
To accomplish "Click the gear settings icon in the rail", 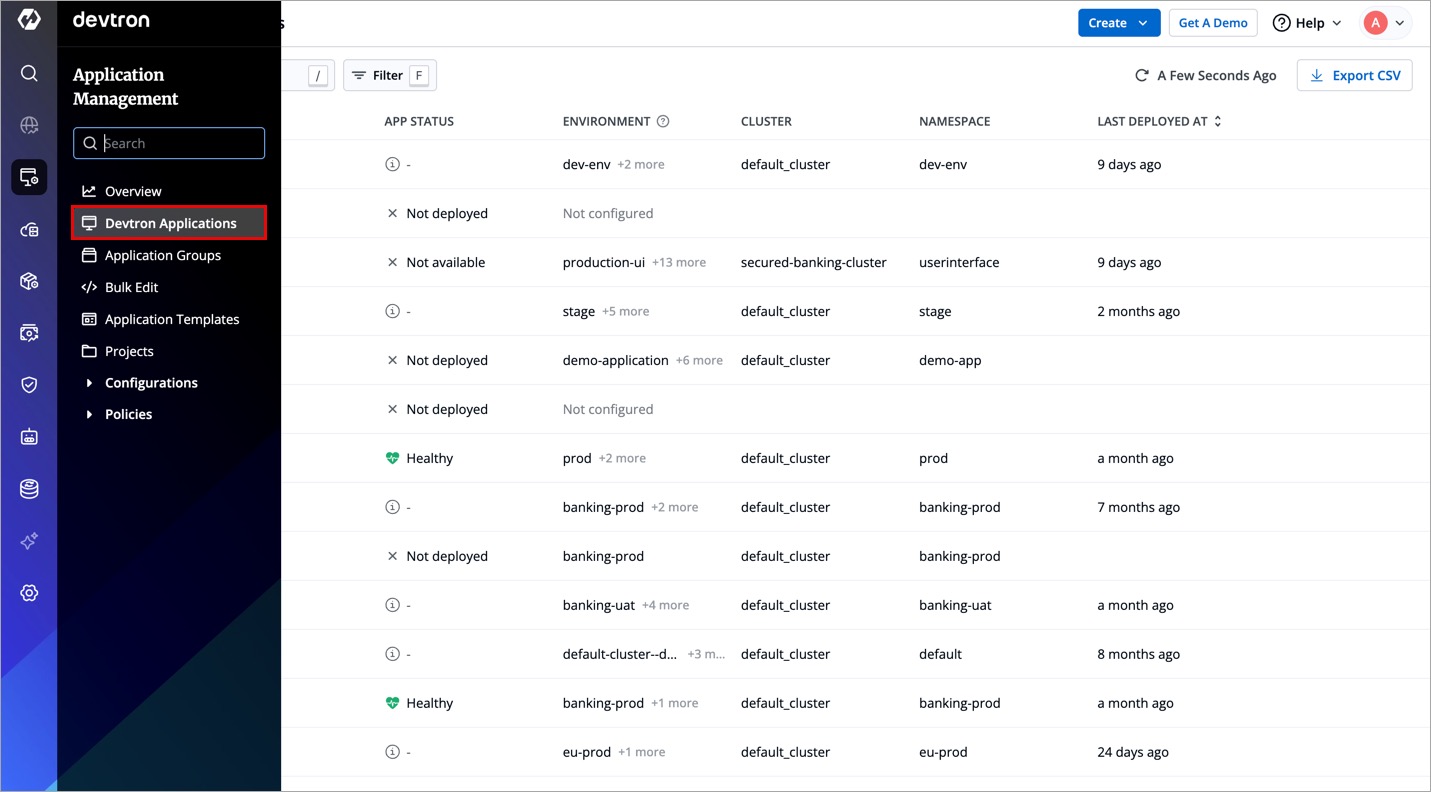I will pyautogui.click(x=29, y=593).
